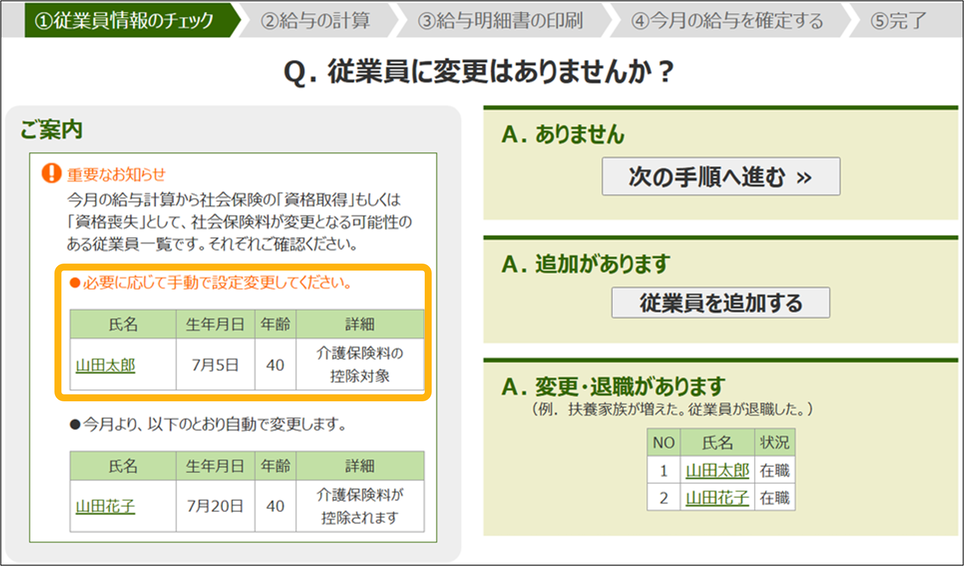This screenshot has width=964, height=566.
Task: Open 山田太郎 link in the manual settings table
Action: click(x=105, y=365)
